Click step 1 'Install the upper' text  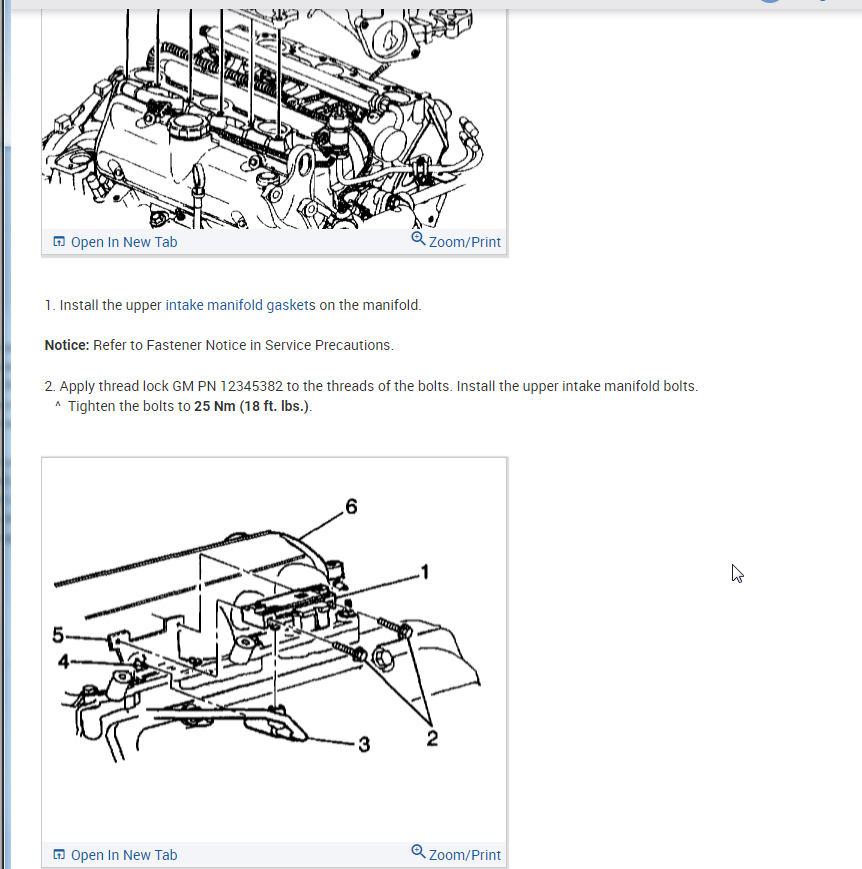point(110,305)
